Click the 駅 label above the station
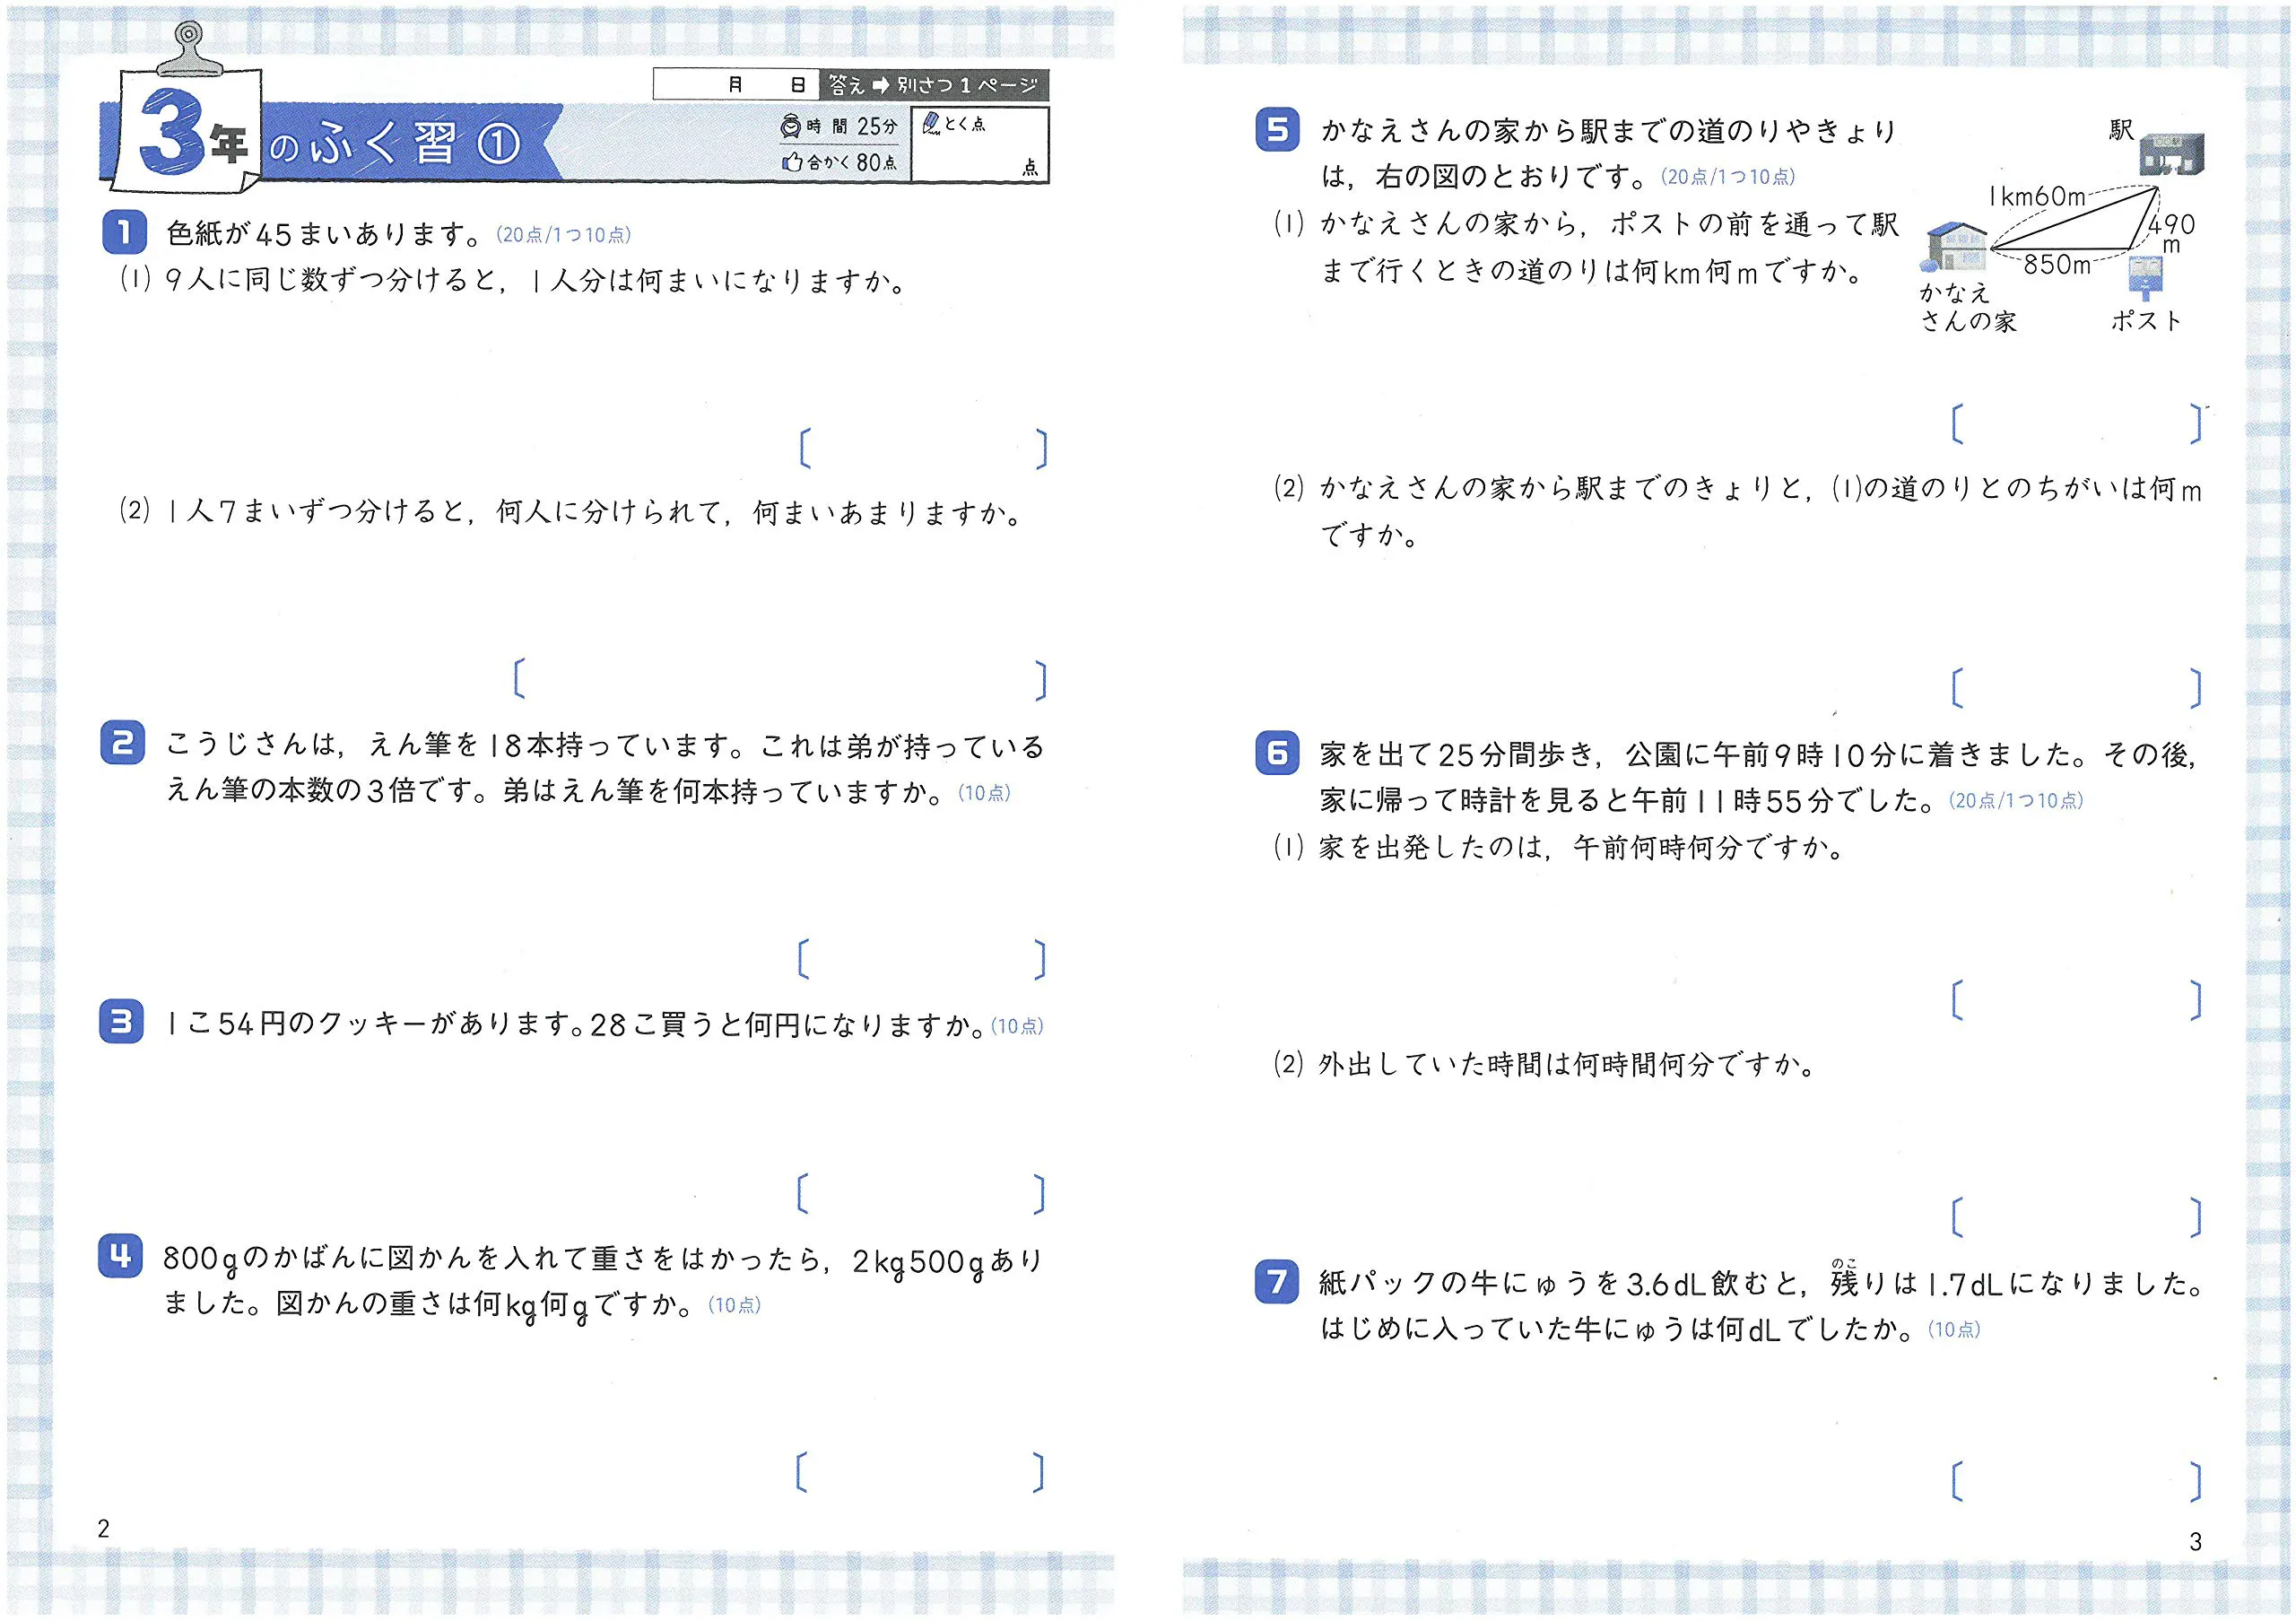Viewport: 2296px width, 1621px height. [x=2121, y=130]
